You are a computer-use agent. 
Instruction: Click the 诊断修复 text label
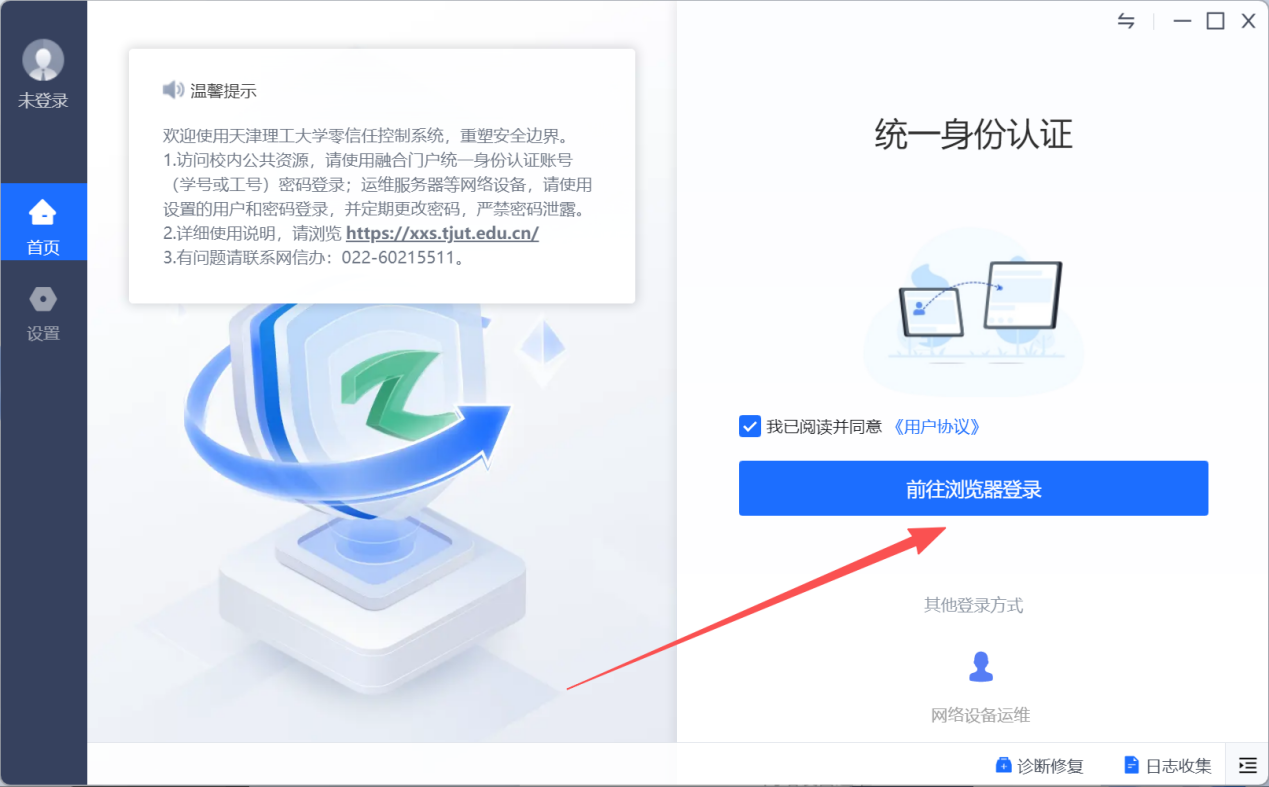1050,766
